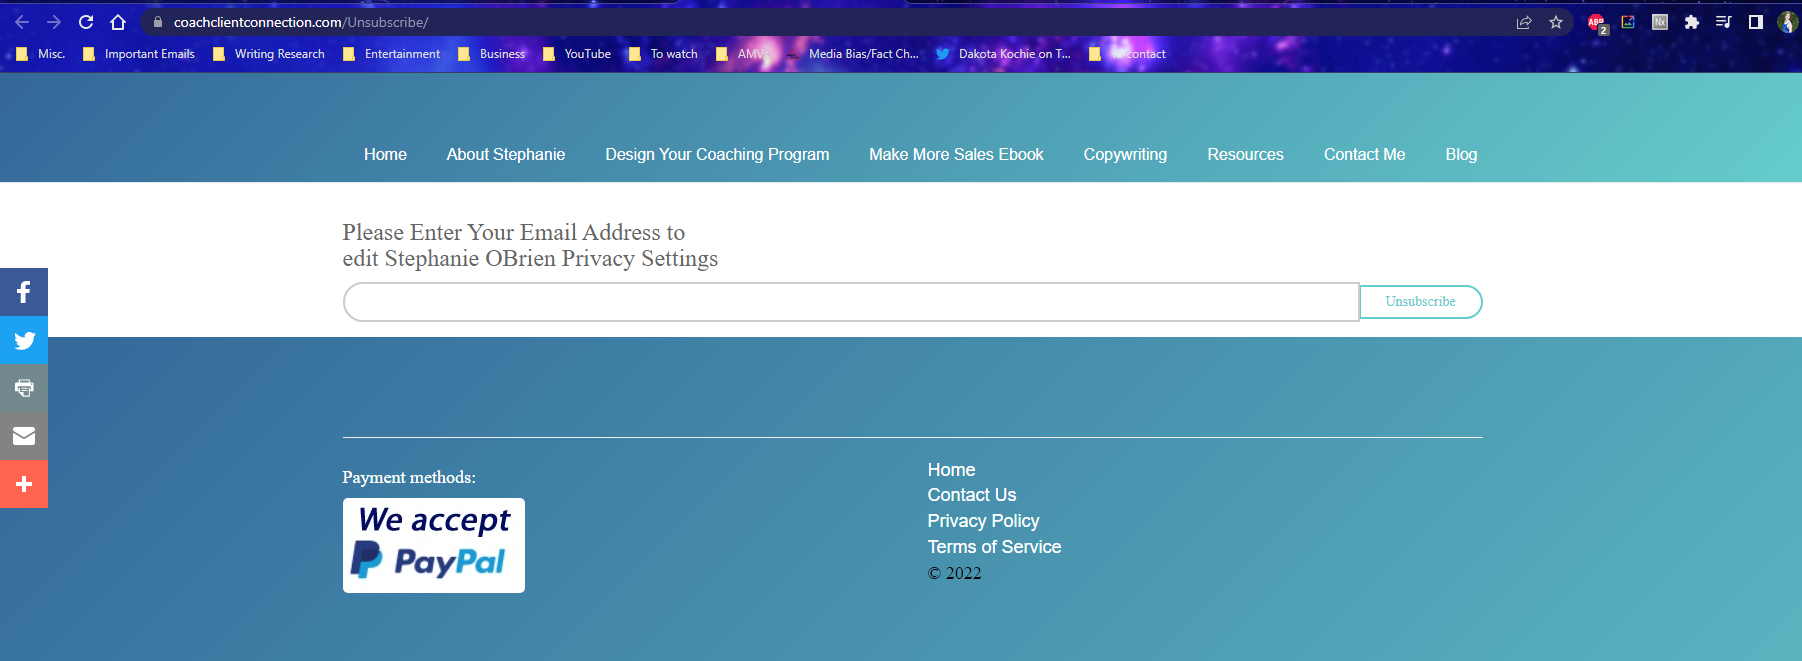Click the email address input field
This screenshot has width=1802, height=661.
pyautogui.click(x=851, y=302)
